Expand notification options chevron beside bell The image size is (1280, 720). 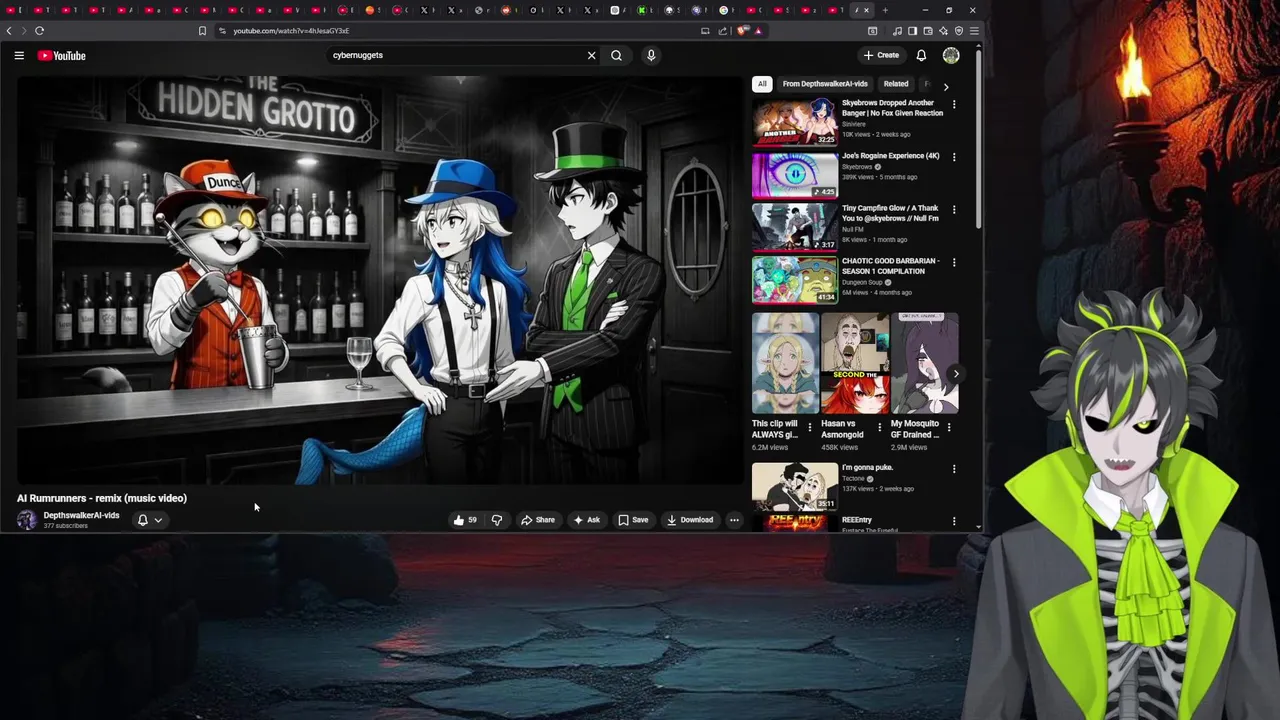158,520
